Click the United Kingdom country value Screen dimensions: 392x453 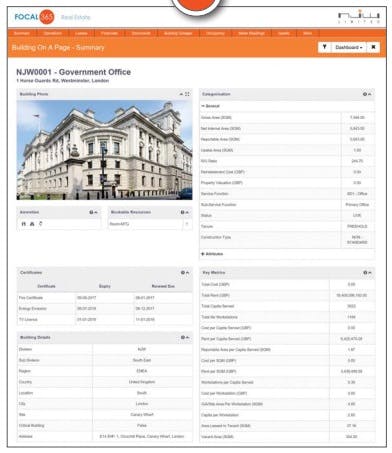[142, 382]
